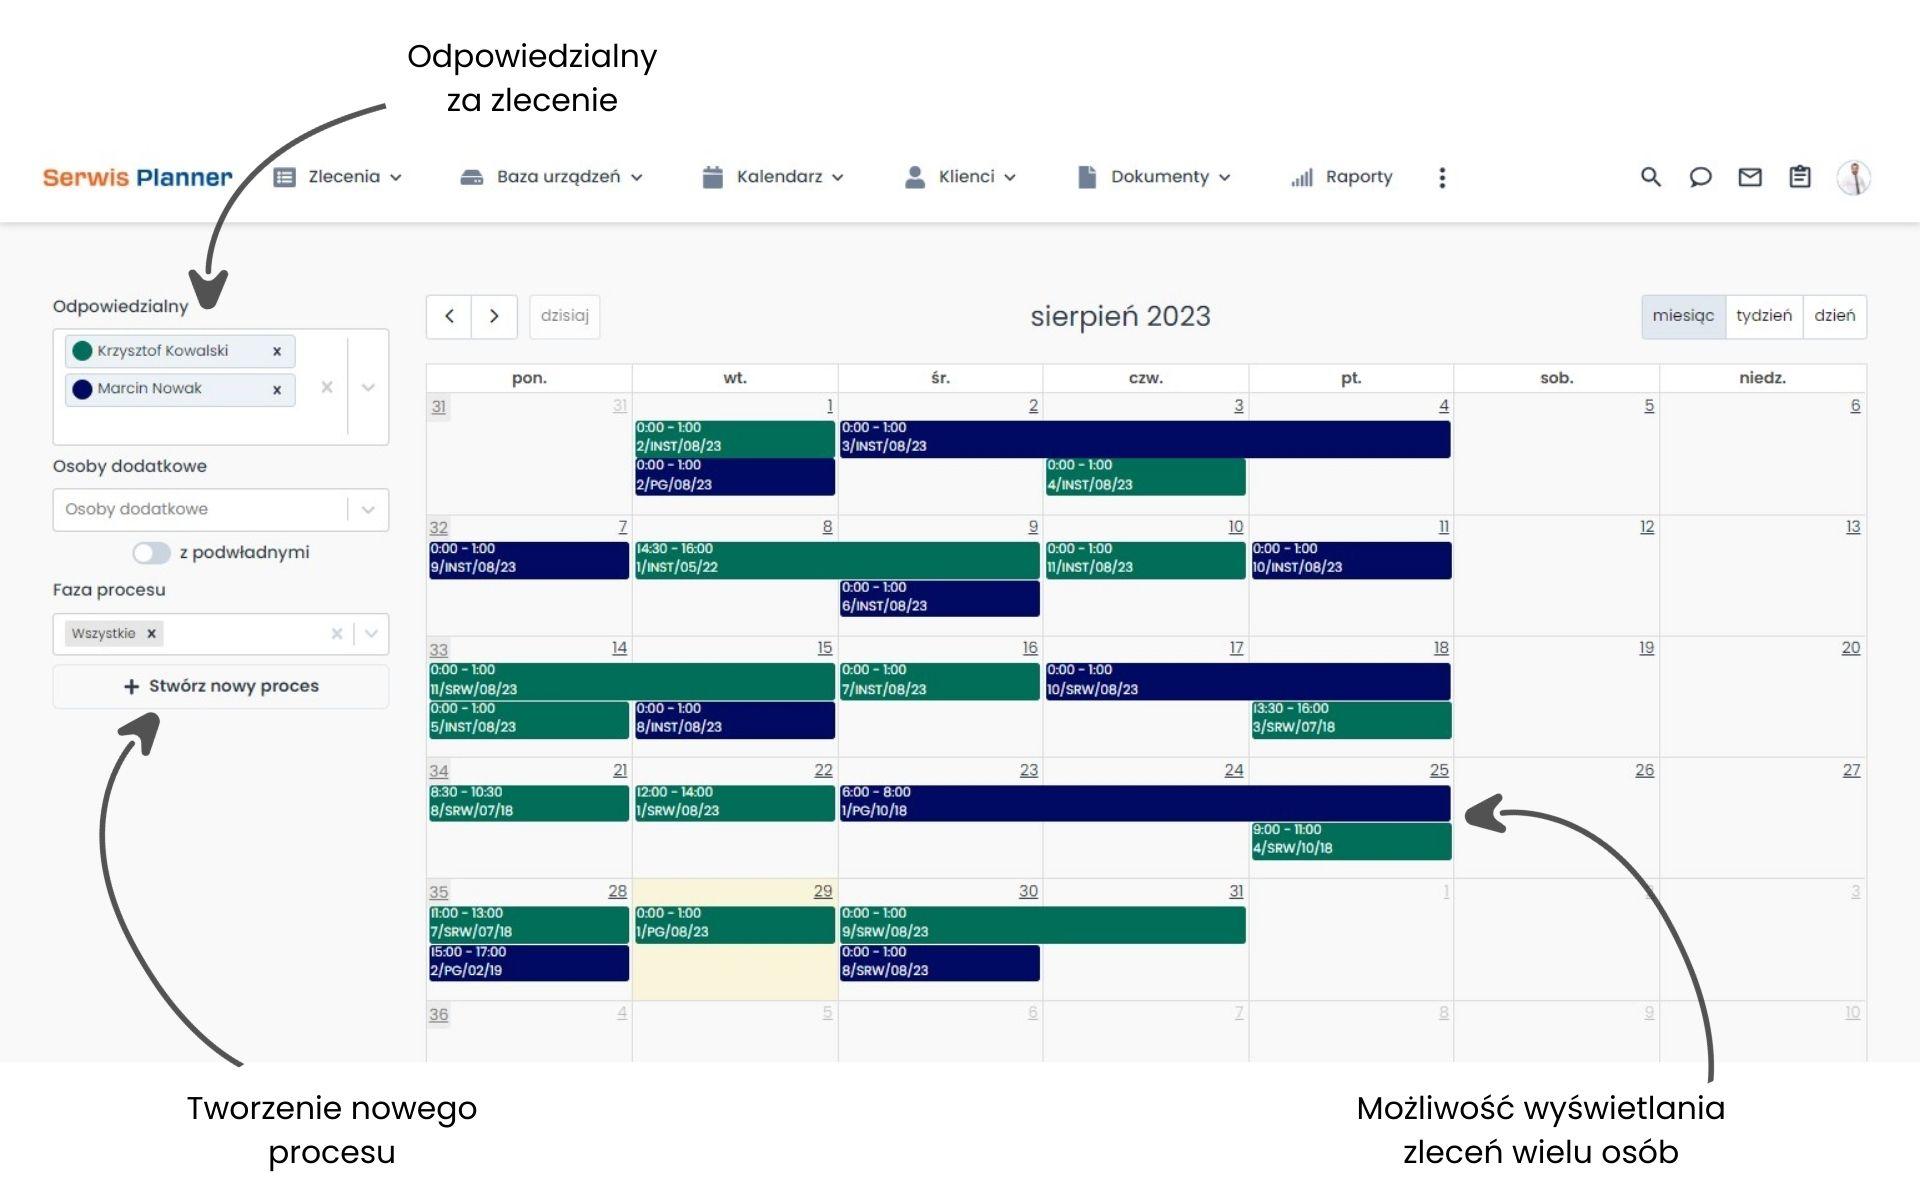The height and width of the screenshot is (1200, 1920).
Task: Click the envelope mail icon
Action: point(1749,177)
